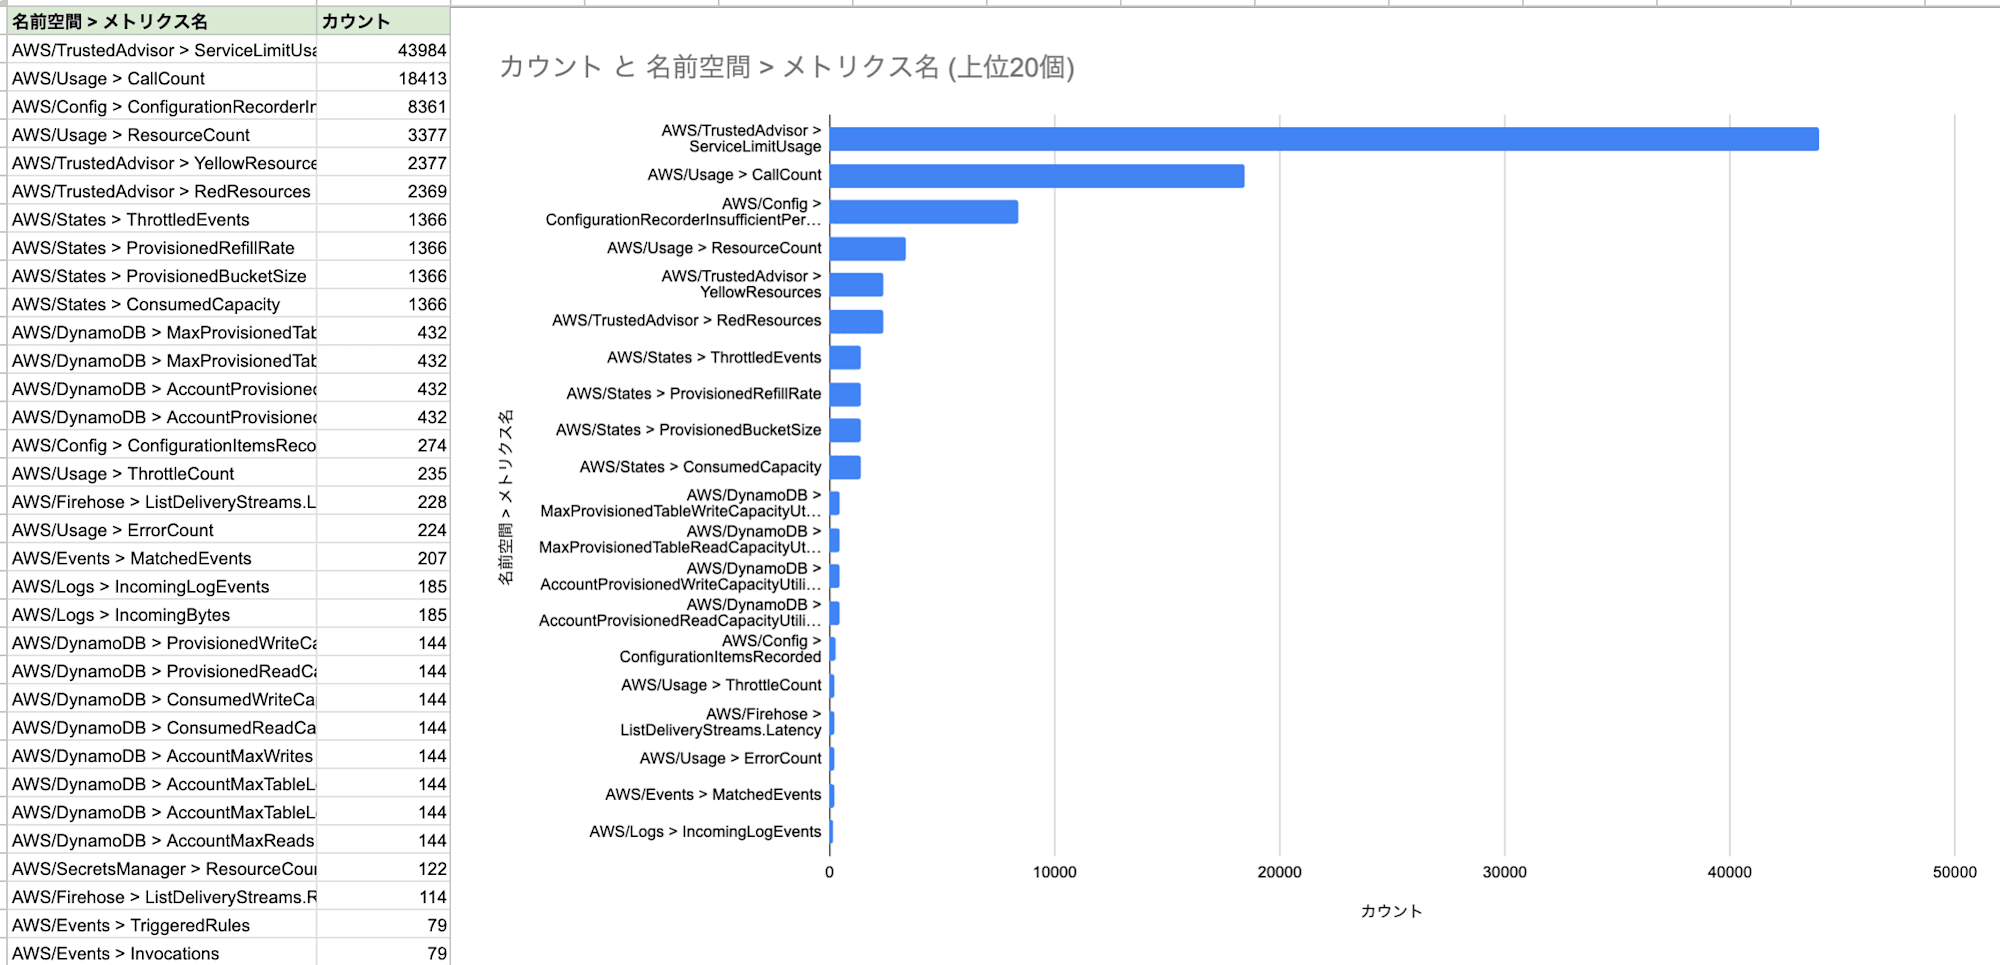This screenshot has width=2000, height=965.
Task: Click the AWS/Usage > CallCount chart bar
Action: pos(1037,176)
